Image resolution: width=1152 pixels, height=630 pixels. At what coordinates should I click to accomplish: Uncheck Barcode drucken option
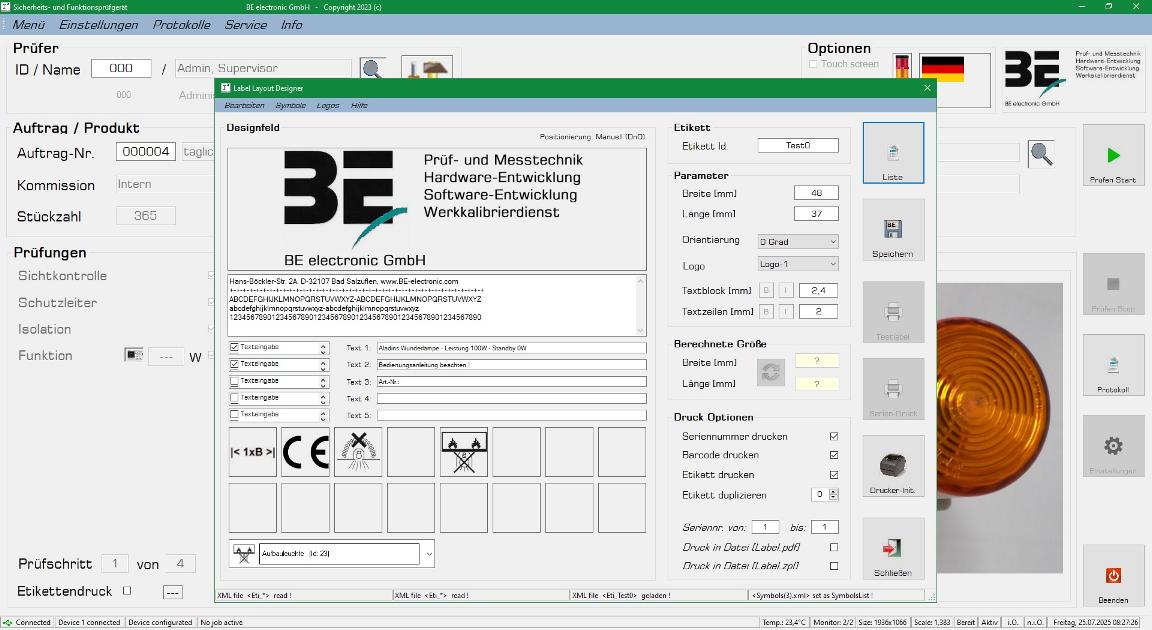tap(834, 456)
